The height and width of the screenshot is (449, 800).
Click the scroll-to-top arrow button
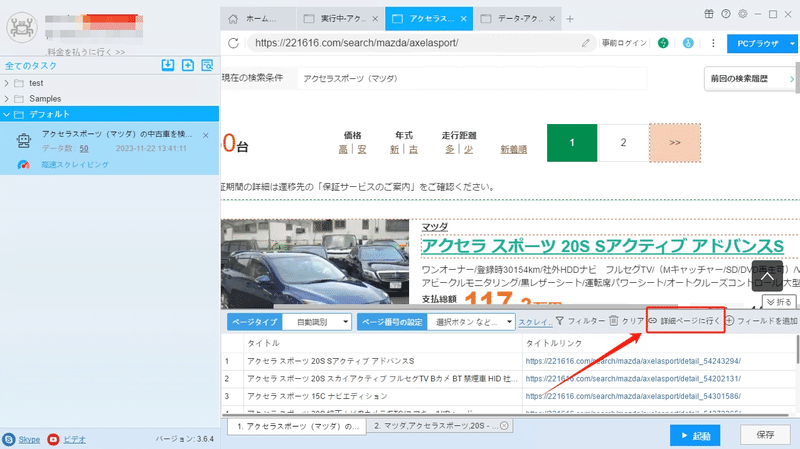[767, 276]
